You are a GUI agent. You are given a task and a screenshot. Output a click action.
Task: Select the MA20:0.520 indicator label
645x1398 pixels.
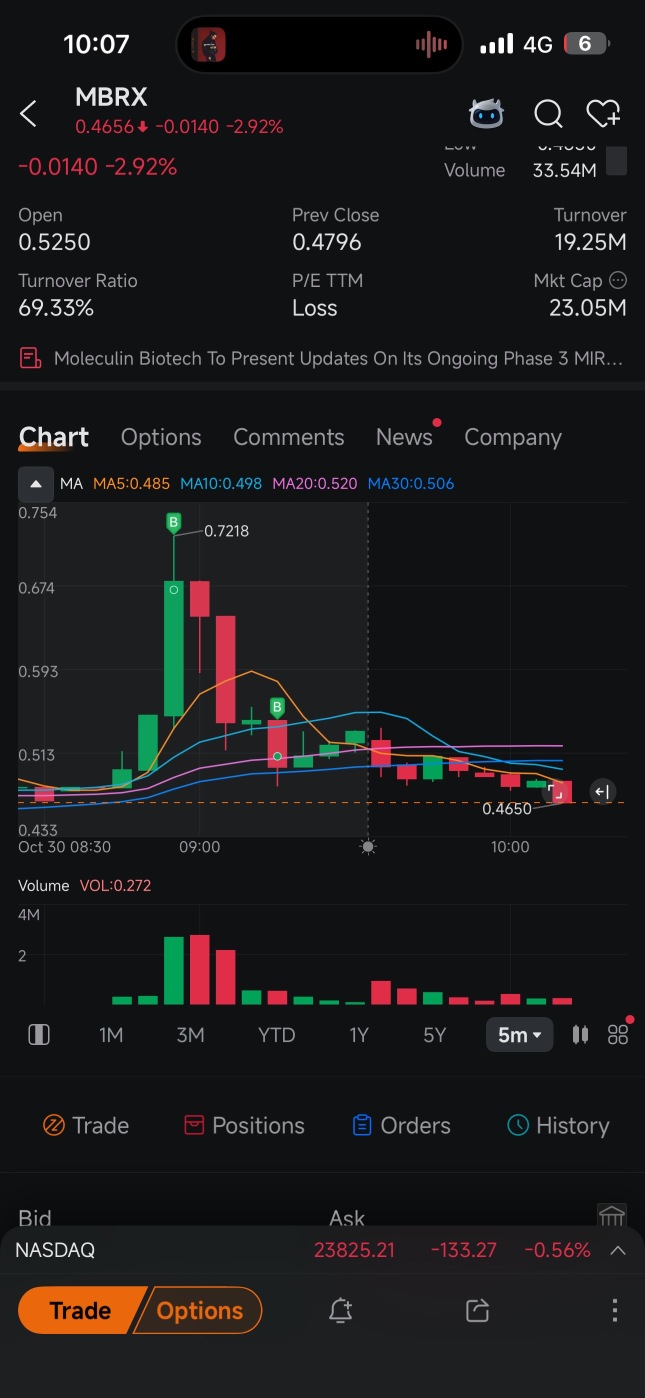tap(314, 484)
